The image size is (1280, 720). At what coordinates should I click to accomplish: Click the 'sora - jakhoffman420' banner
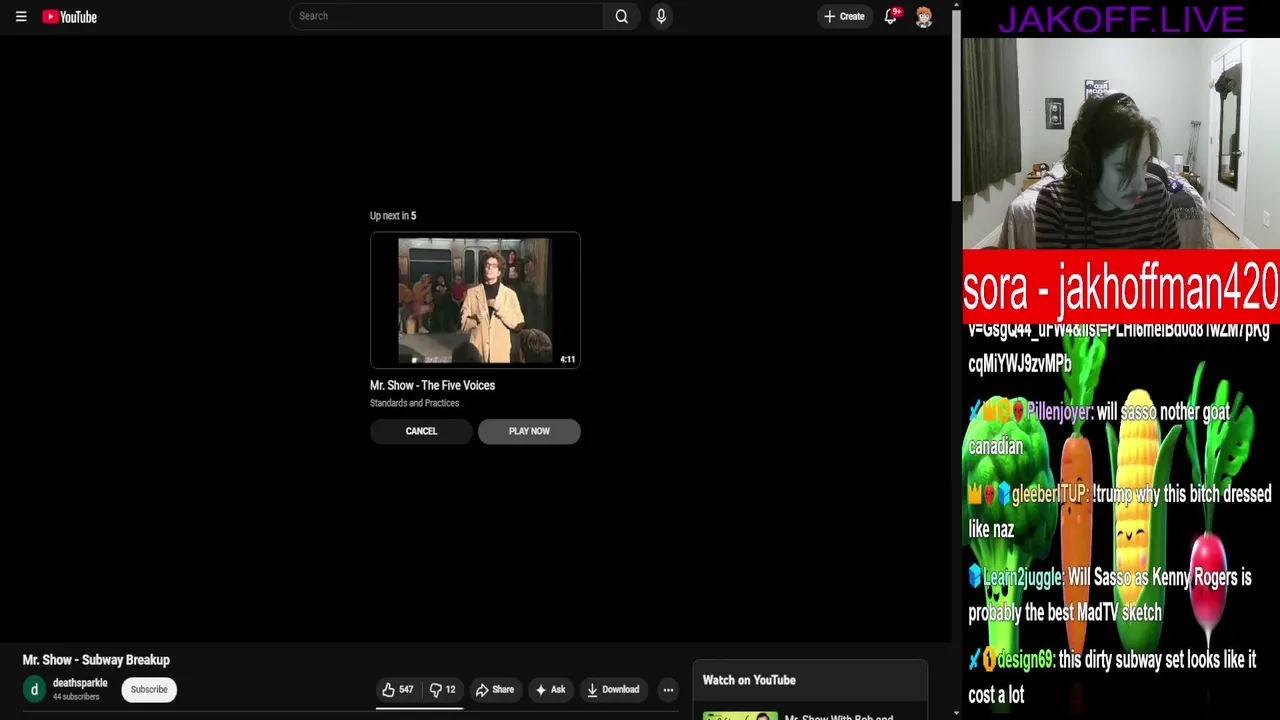(x=1121, y=288)
